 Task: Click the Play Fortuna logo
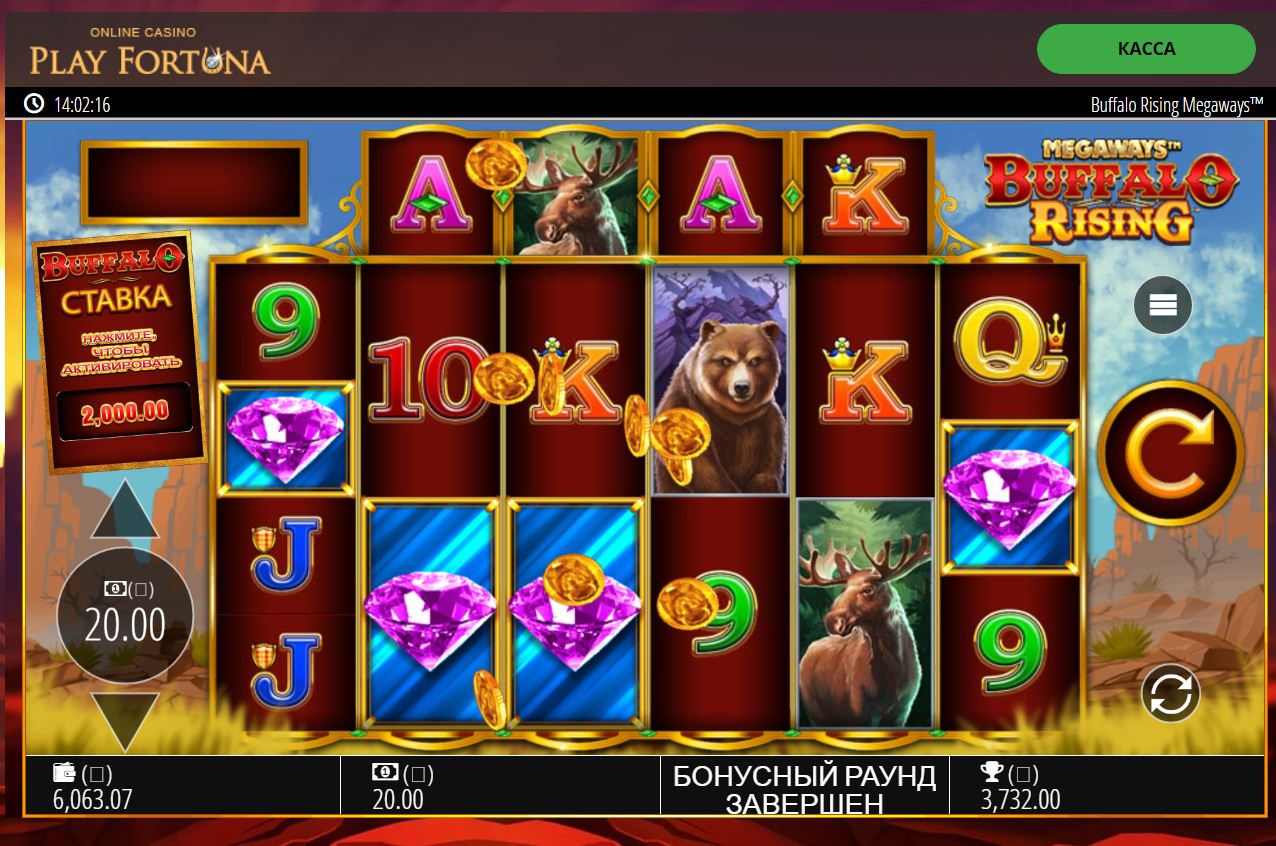[150, 52]
